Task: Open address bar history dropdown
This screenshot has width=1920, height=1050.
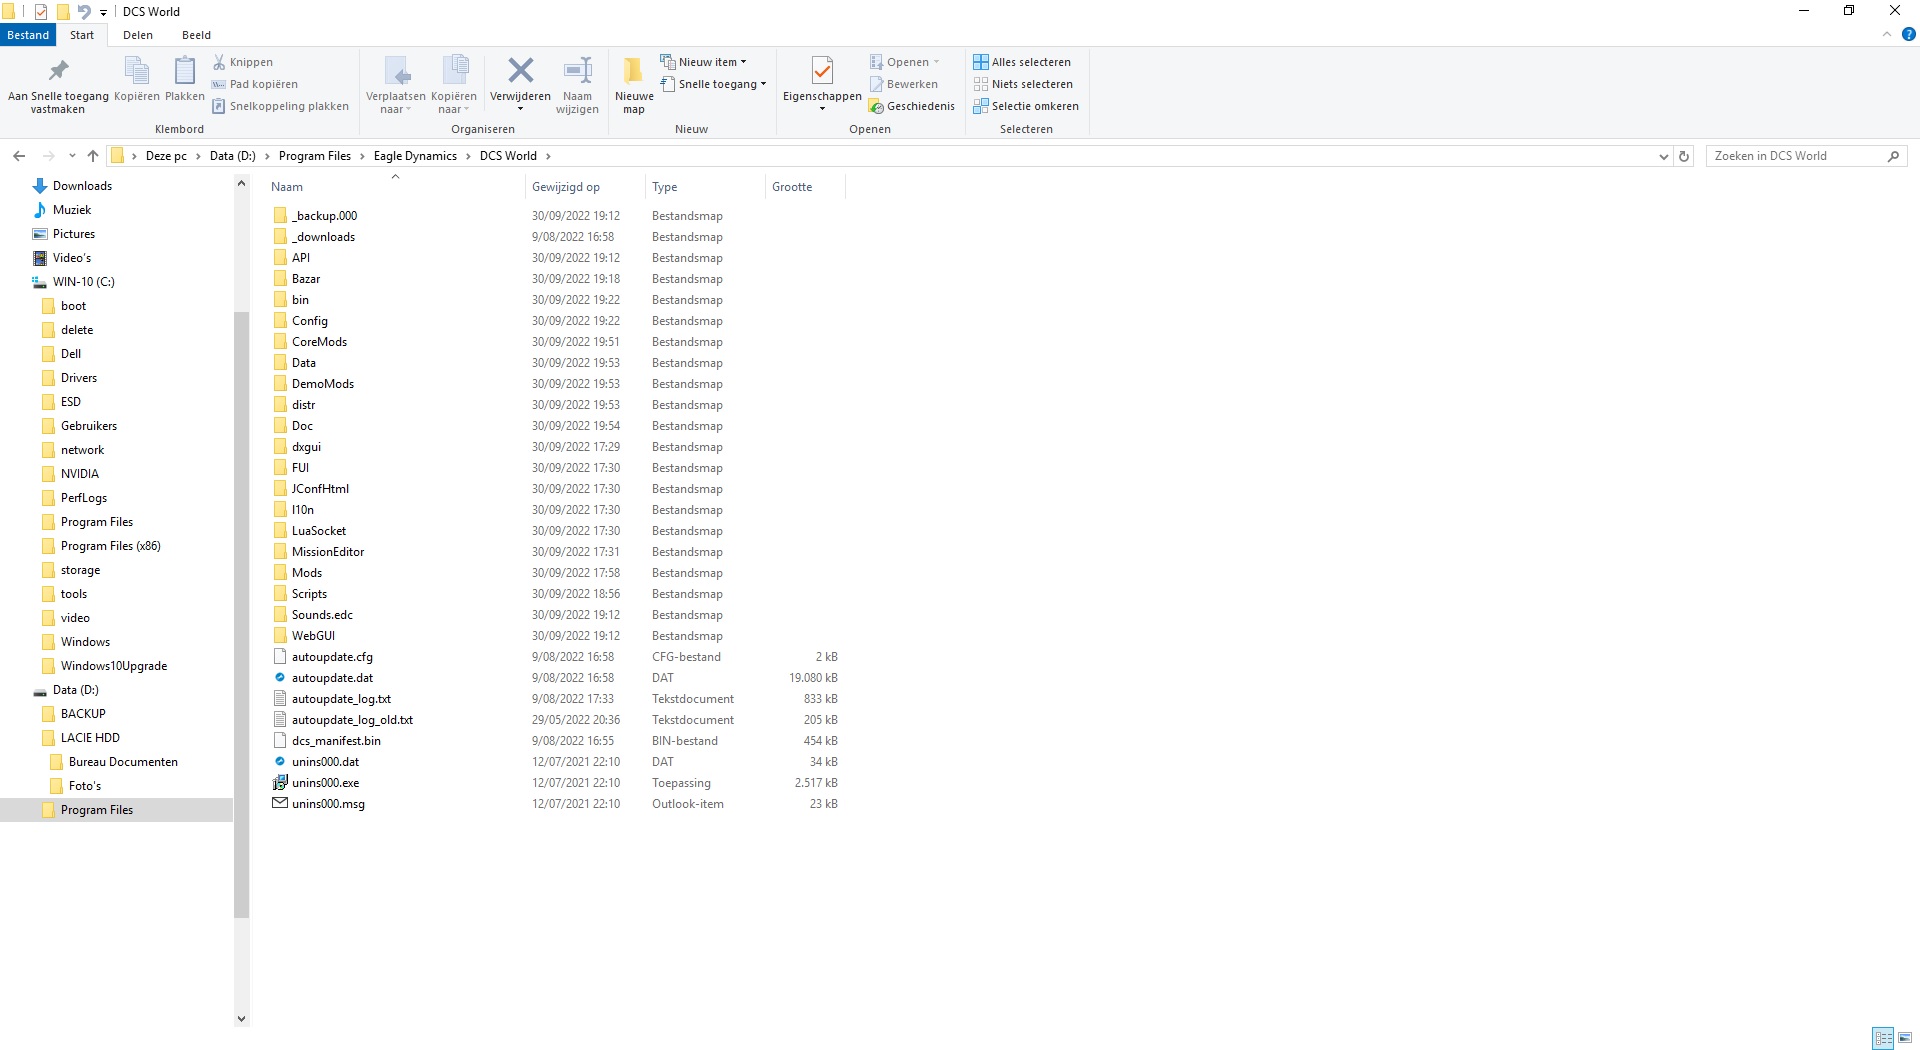Action: (1663, 156)
